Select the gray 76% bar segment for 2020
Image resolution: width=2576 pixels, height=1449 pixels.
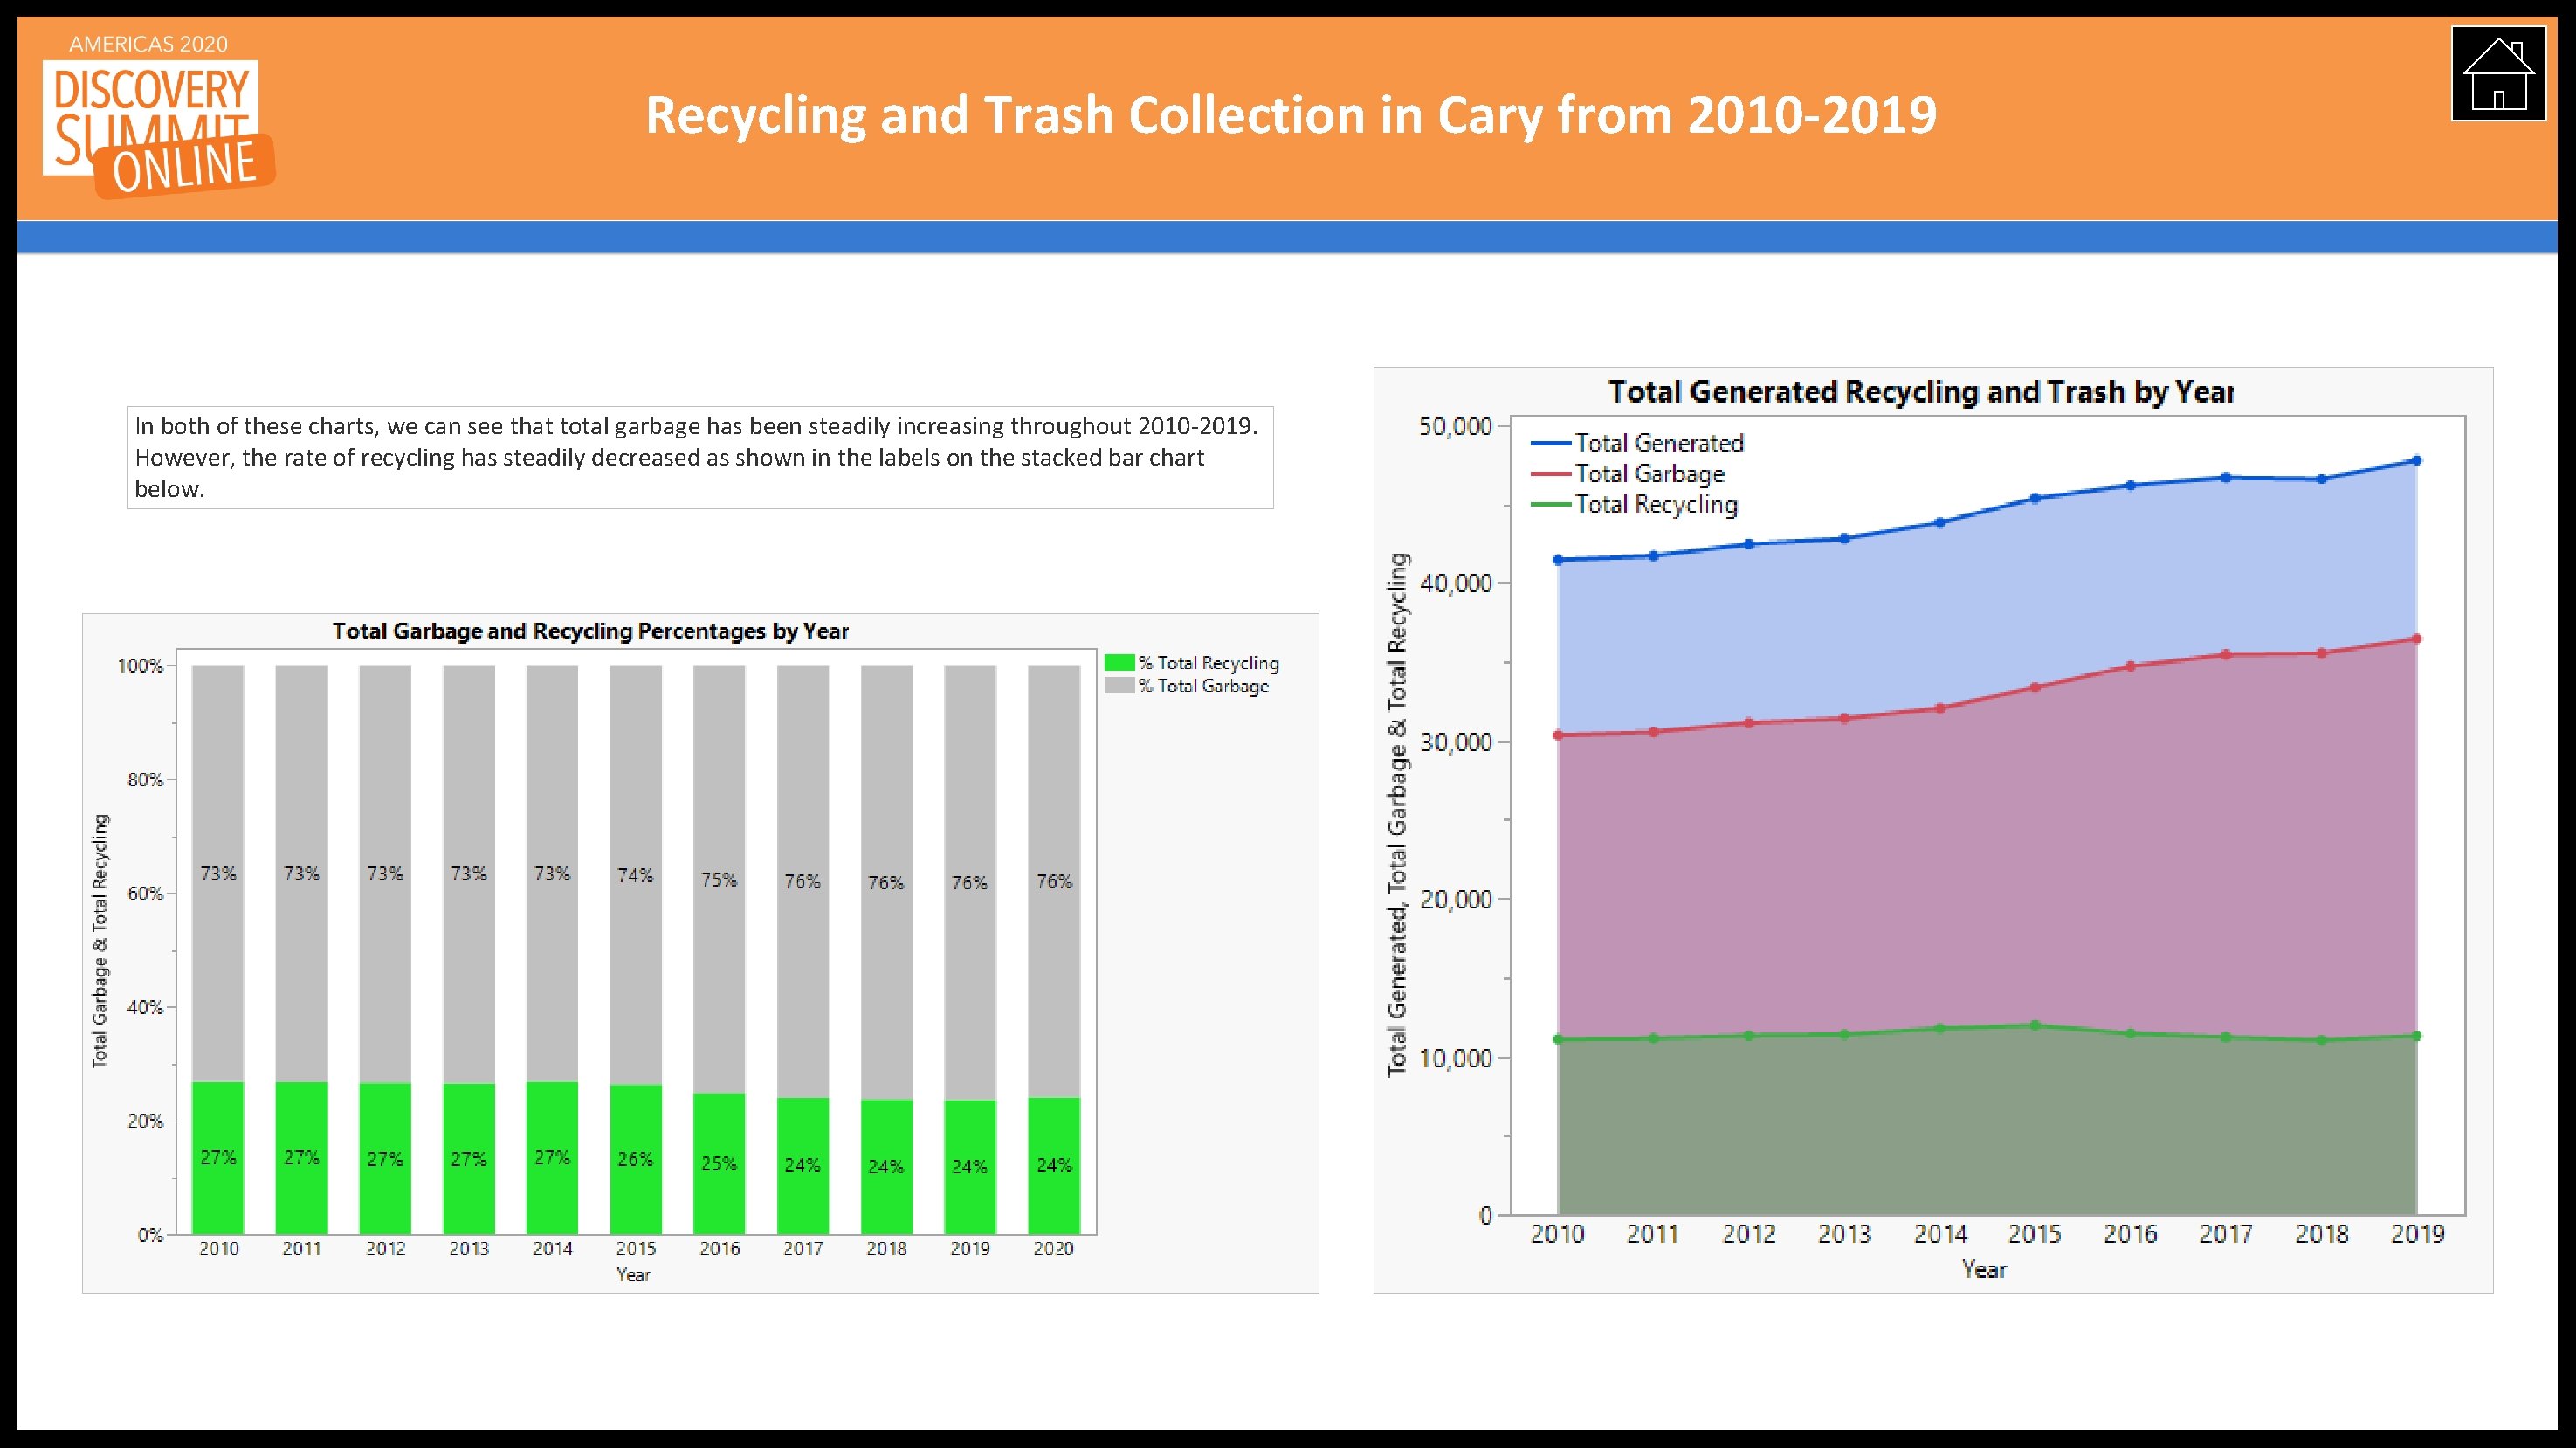point(1054,880)
